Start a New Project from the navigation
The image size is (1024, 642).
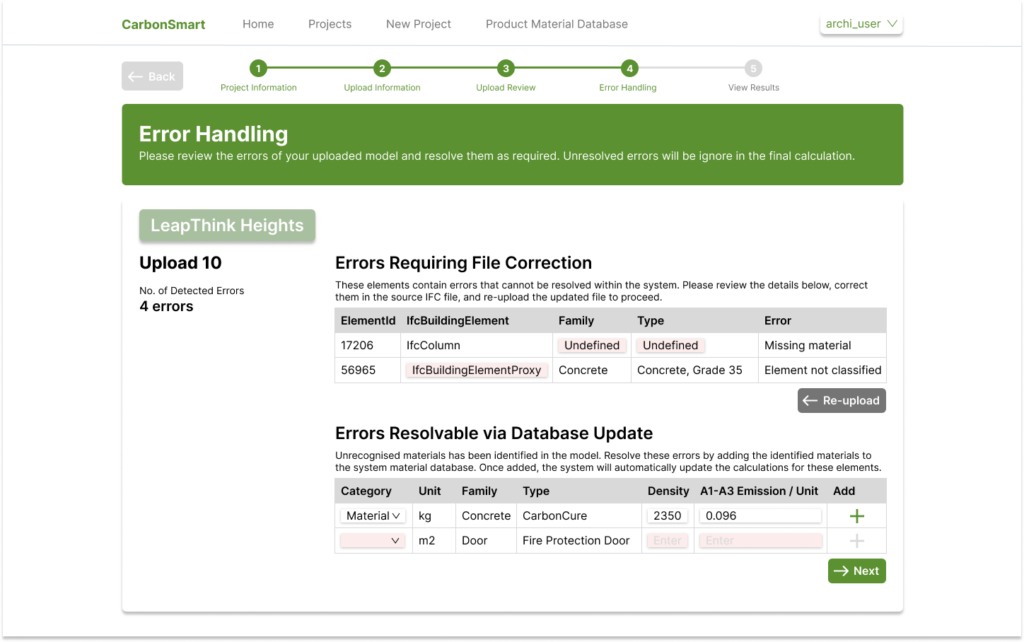click(x=418, y=23)
